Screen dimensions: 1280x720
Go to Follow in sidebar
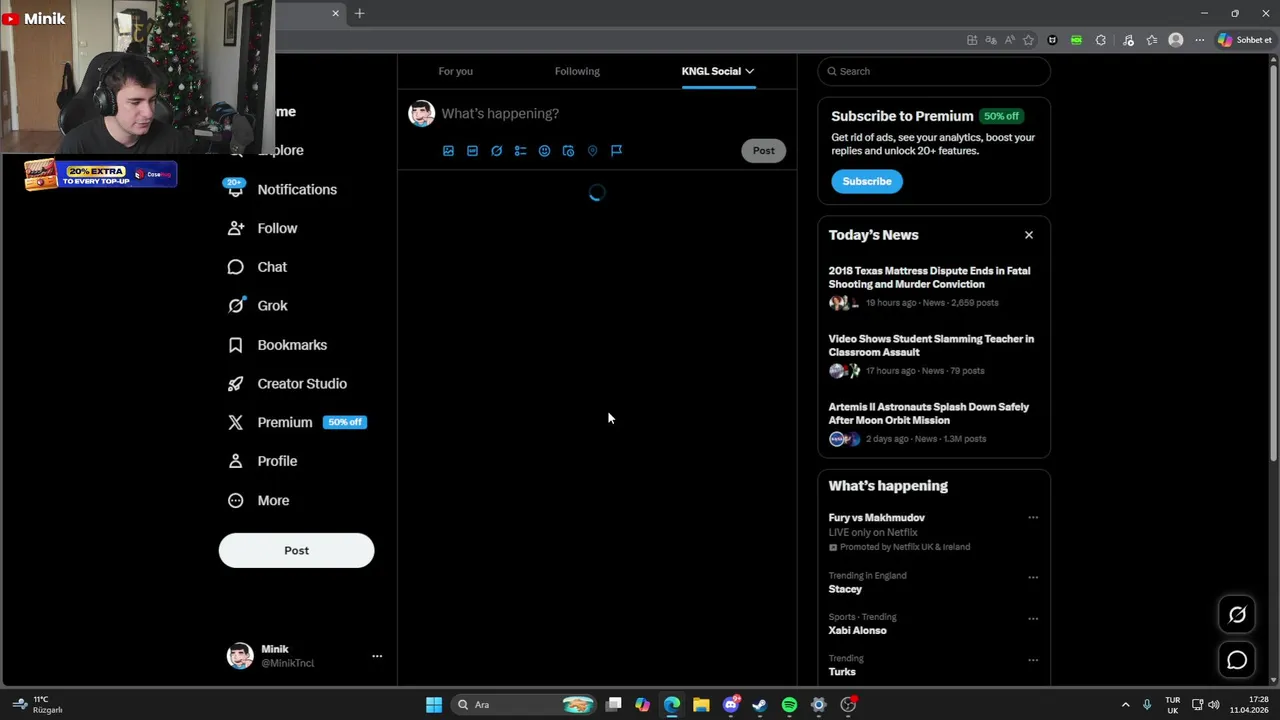[263, 228]
